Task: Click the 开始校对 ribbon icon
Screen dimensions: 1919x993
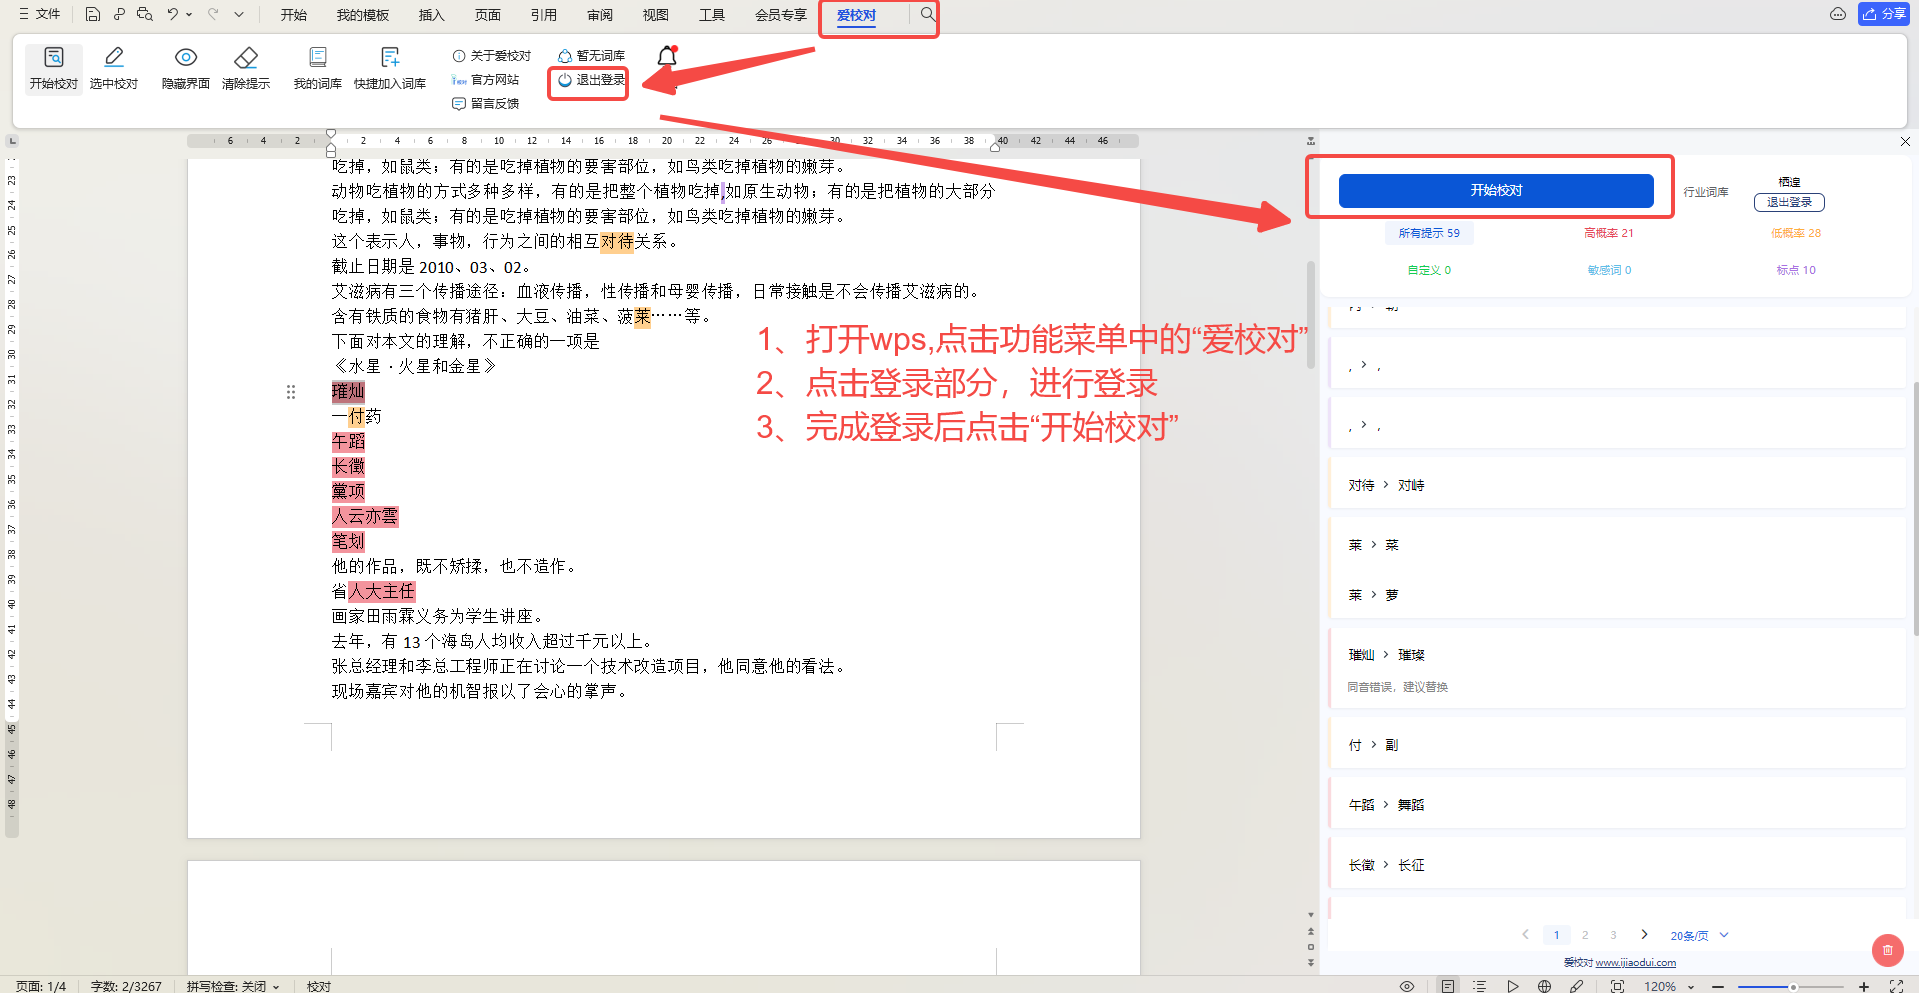Action: point(54,68)
